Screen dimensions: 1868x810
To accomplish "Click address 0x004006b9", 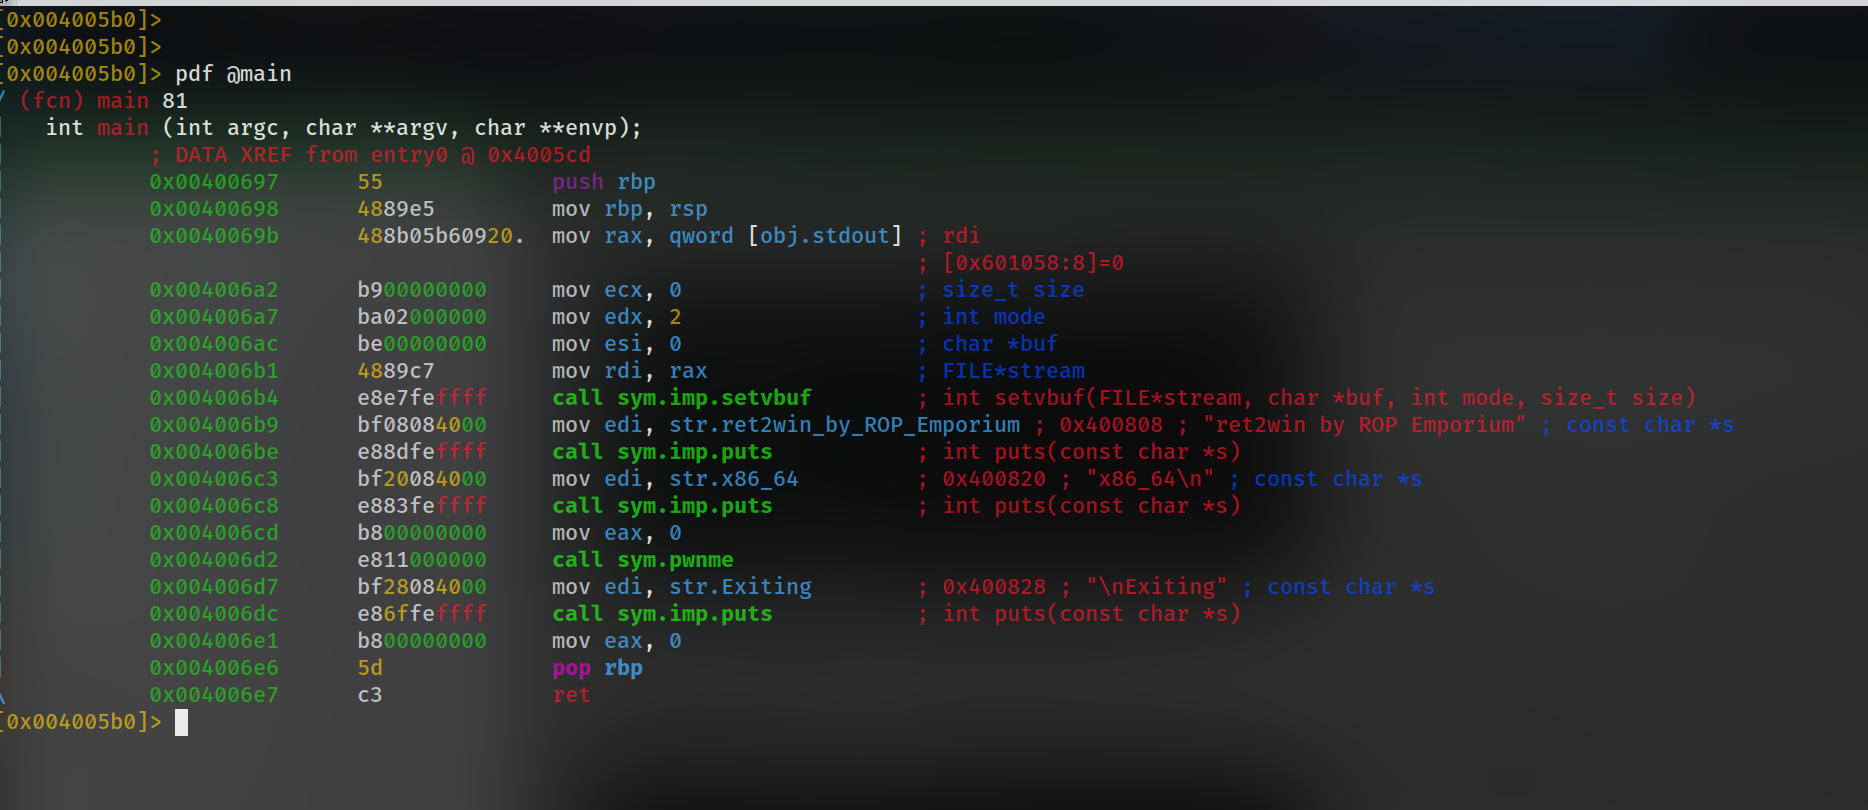I will pyautogui.click(x=214, y=425).
